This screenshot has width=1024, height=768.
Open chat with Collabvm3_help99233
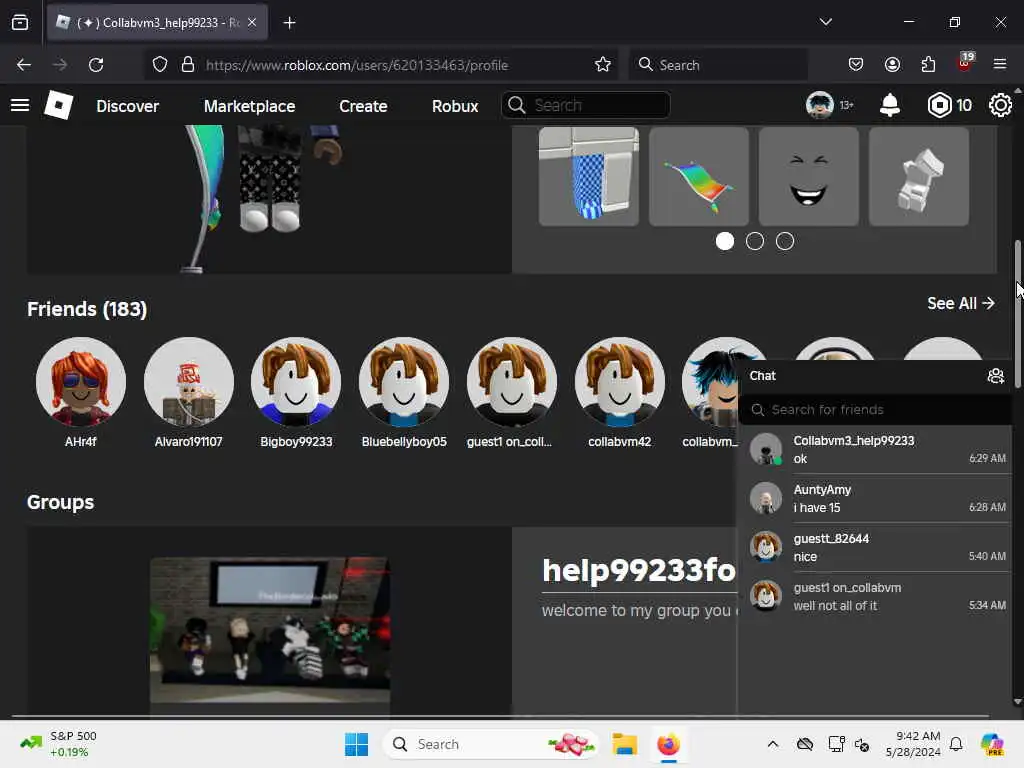(x=874, y=449)
